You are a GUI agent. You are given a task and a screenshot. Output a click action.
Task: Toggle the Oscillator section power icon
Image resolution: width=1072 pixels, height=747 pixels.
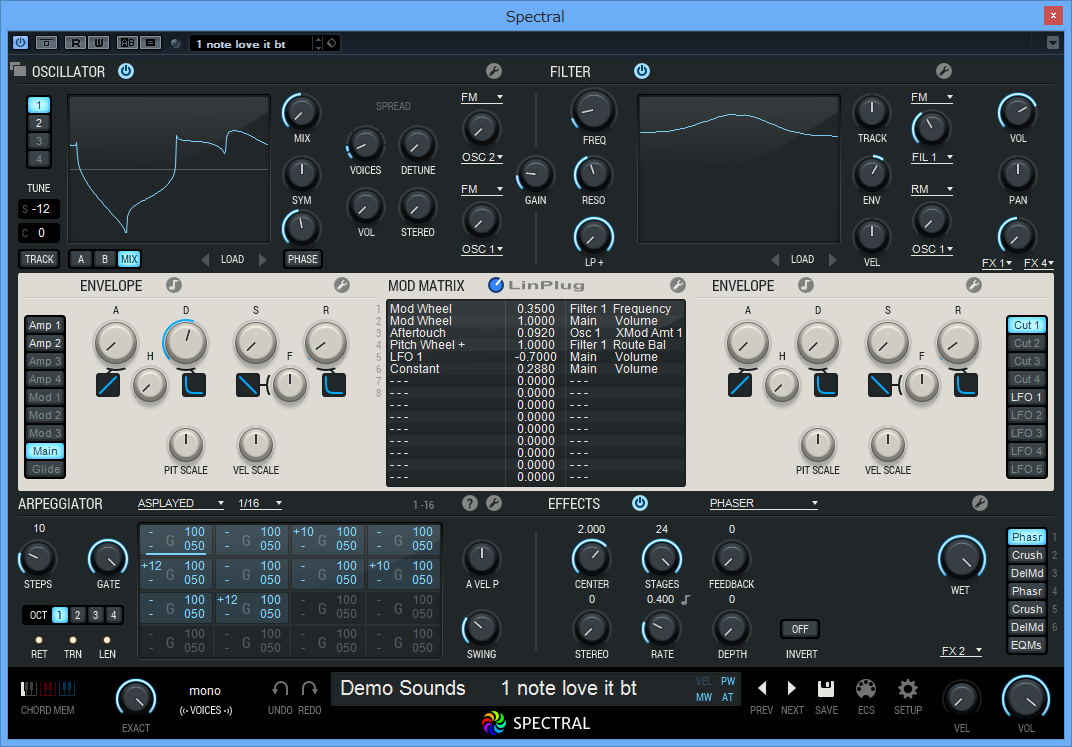[126, 71]
